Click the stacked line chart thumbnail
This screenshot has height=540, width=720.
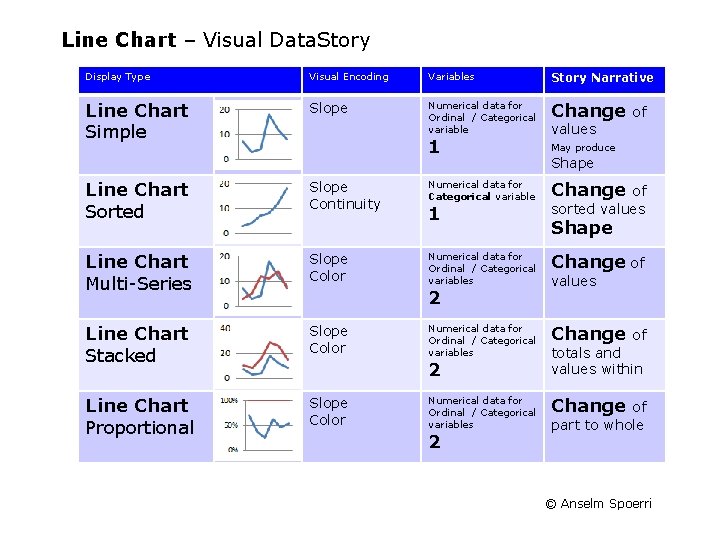pos(257,353)
